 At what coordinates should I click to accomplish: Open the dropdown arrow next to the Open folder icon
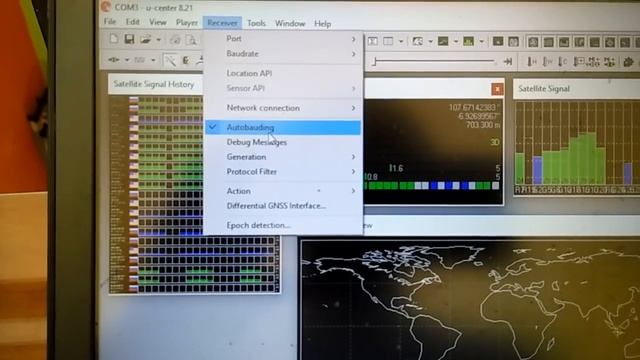[x=159, y=40]
